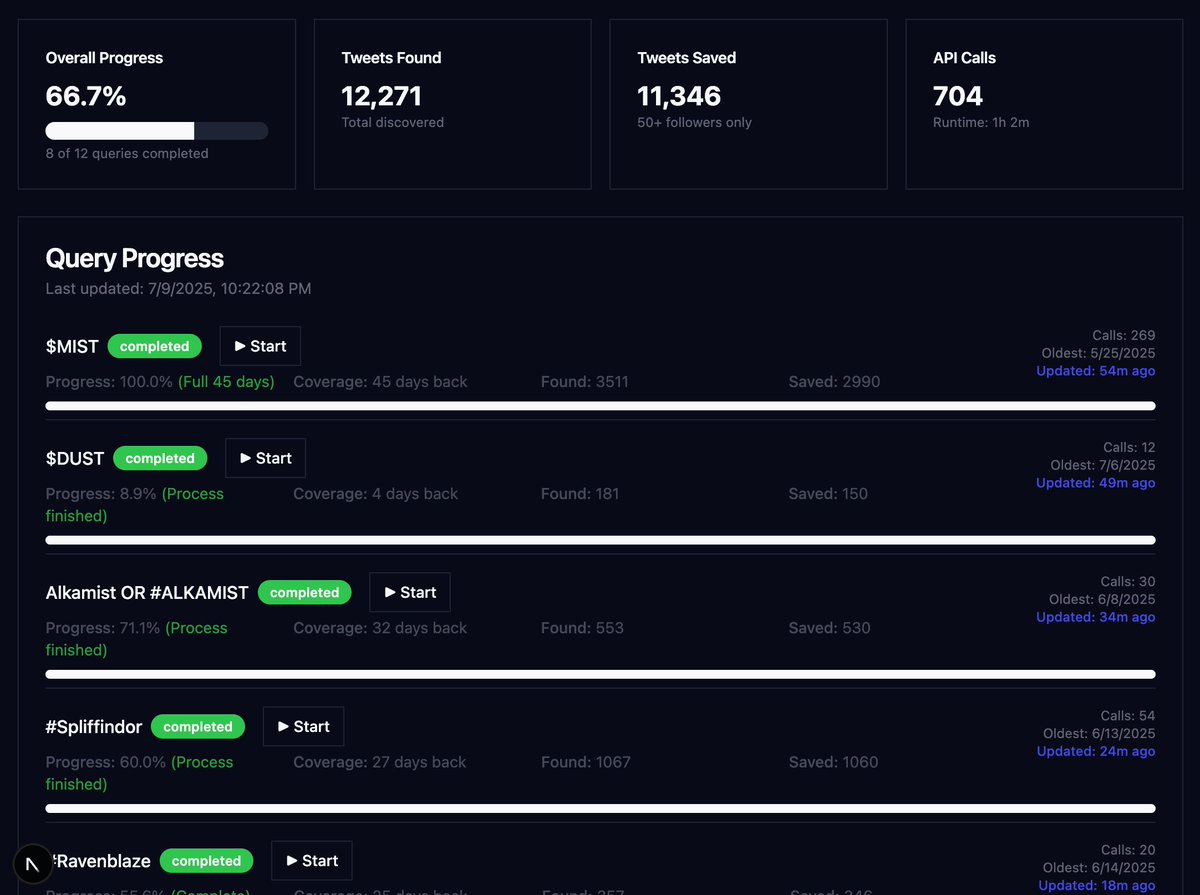Screen dimensions: 1200x895
Task: Click the 'Calls: 269' text
Action: [1124, 335]
